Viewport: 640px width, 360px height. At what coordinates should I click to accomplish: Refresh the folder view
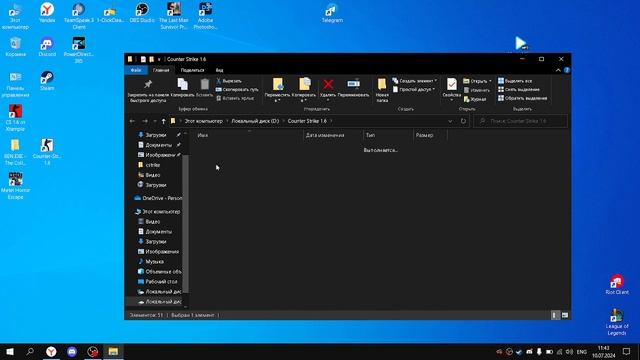coord(463,121)
